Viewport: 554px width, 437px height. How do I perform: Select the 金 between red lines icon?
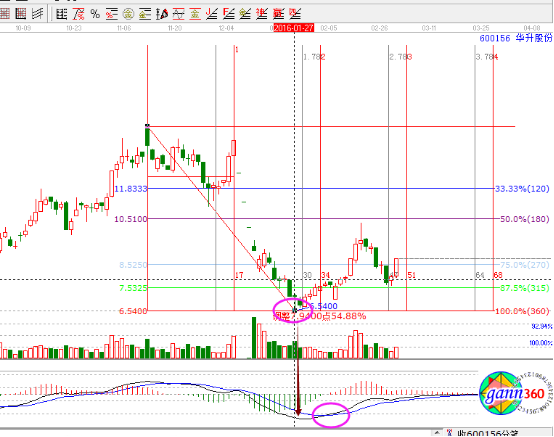click(x=195, y=14)
